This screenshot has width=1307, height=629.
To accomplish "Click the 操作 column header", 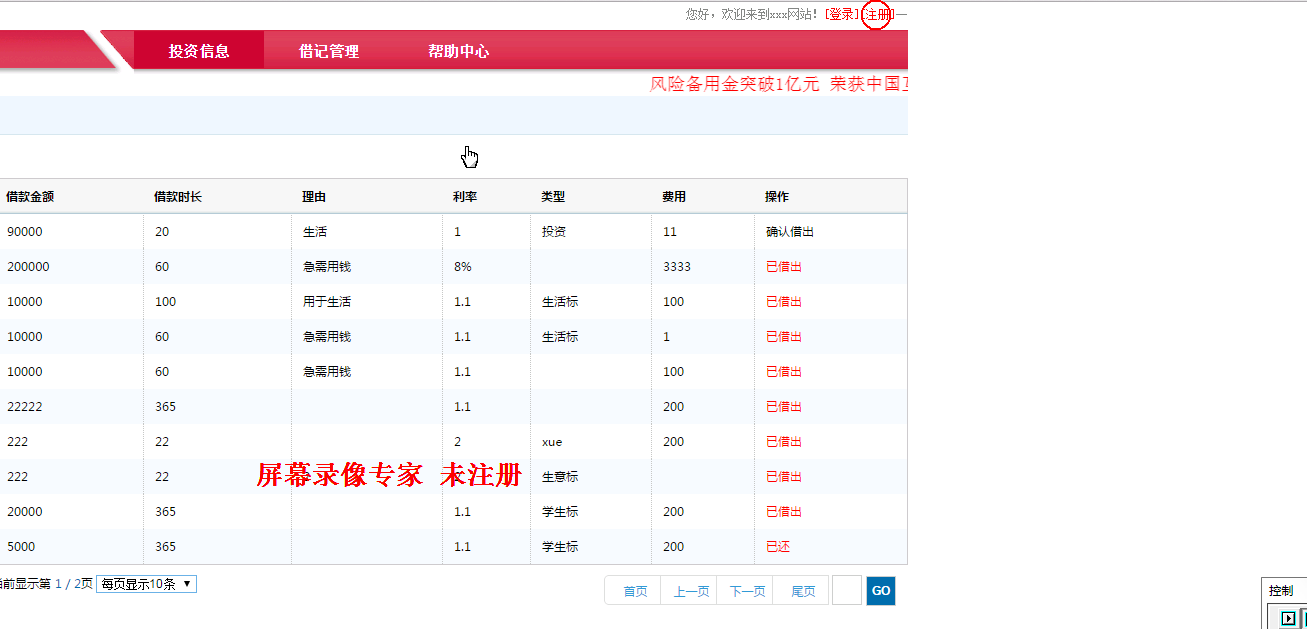I will pyautogui.click(x=777, y=197).
